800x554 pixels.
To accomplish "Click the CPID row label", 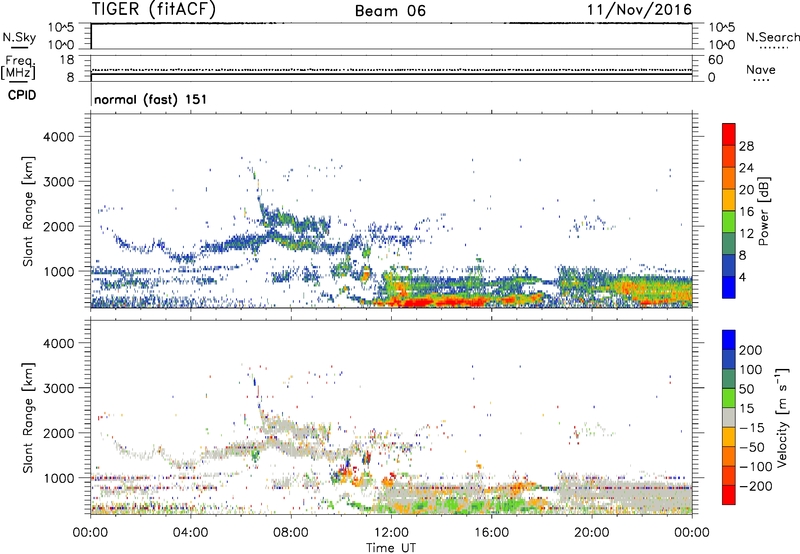I will [x=22, y=95].
